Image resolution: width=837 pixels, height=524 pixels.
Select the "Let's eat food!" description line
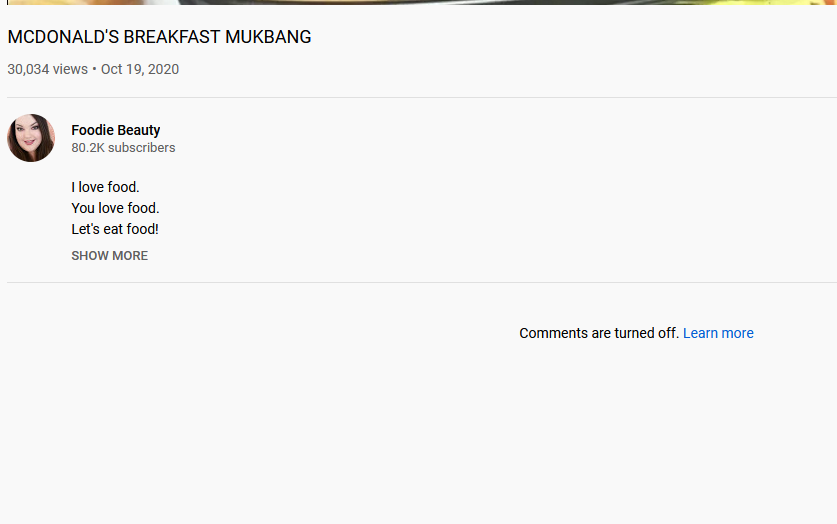coord(115,229)
